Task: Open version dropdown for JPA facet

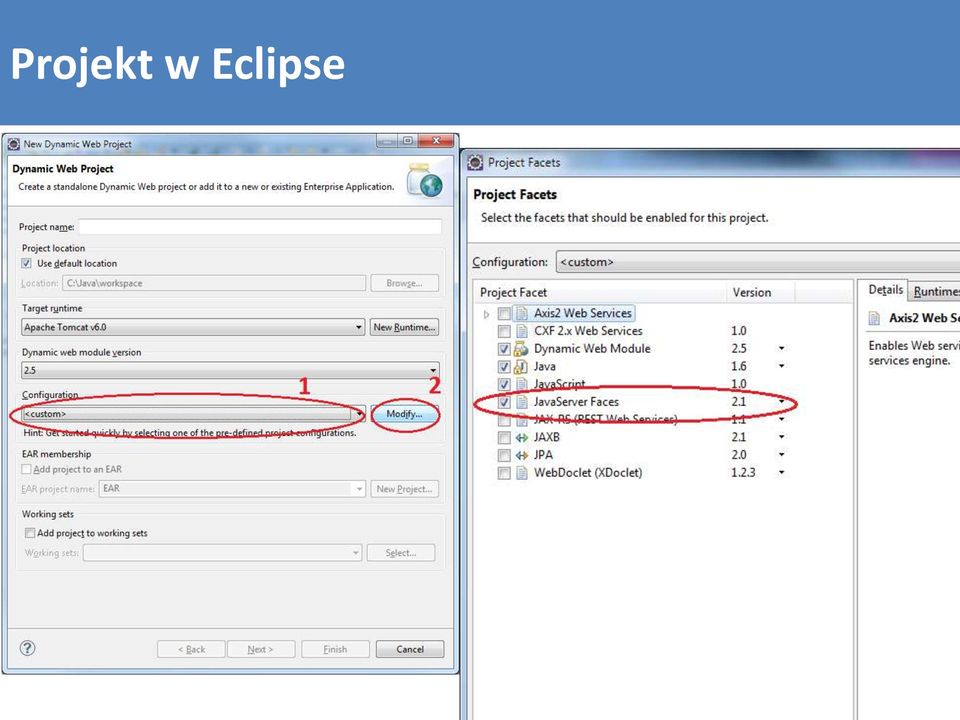Action: 781,455
